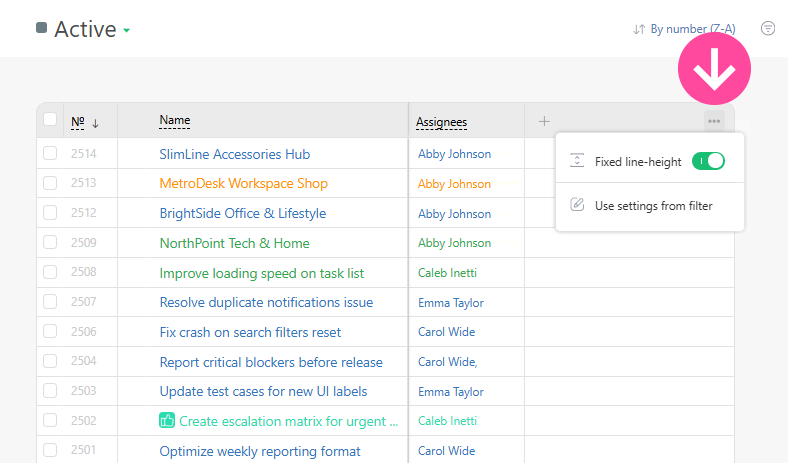Viewport: 788px width, 463px height.
Task: Click the thumbs-up icon on task 2502
Action: tap(167, 421)
